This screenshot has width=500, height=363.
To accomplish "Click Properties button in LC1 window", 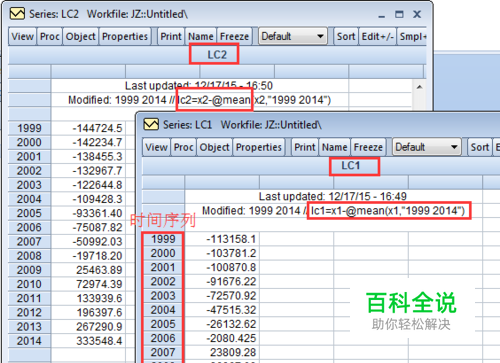I will click(x=259, y=147).
